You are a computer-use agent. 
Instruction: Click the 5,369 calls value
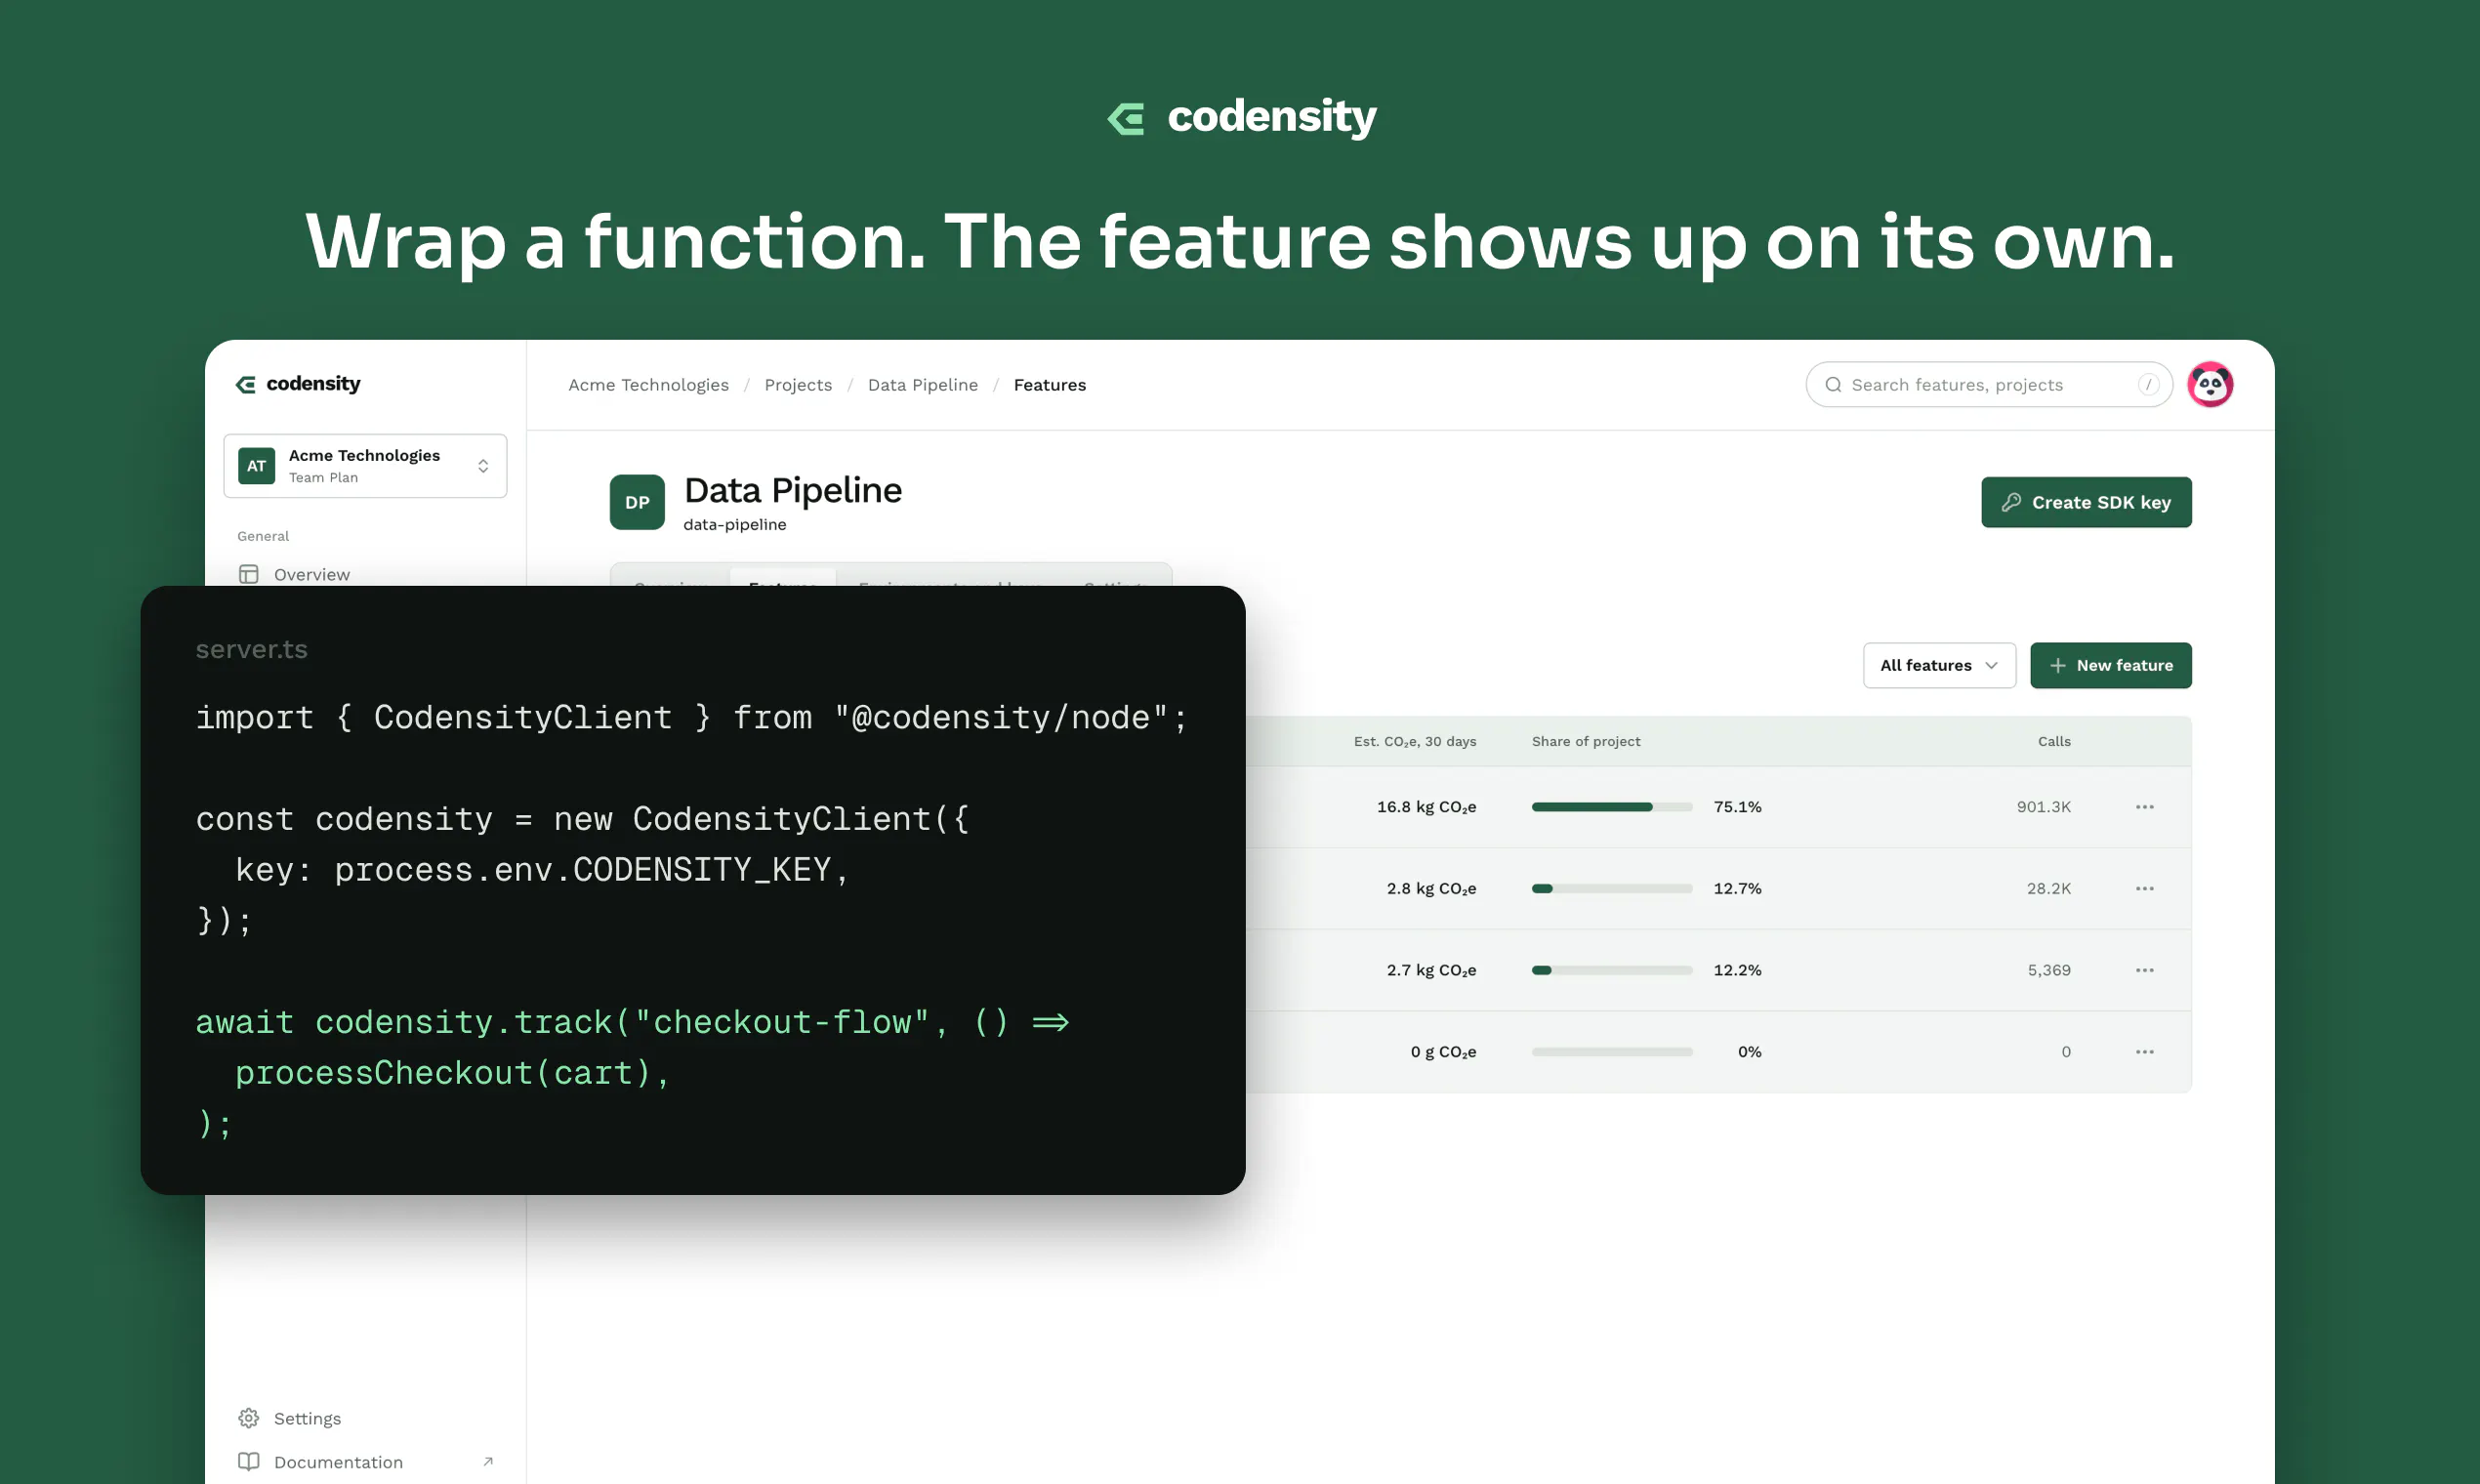[2048, 970]
